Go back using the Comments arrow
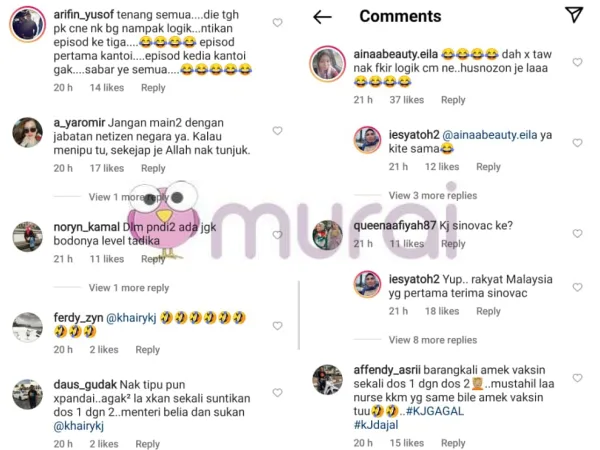The height and width of the screenshot is (450, 600). click(x=322, y=17)
